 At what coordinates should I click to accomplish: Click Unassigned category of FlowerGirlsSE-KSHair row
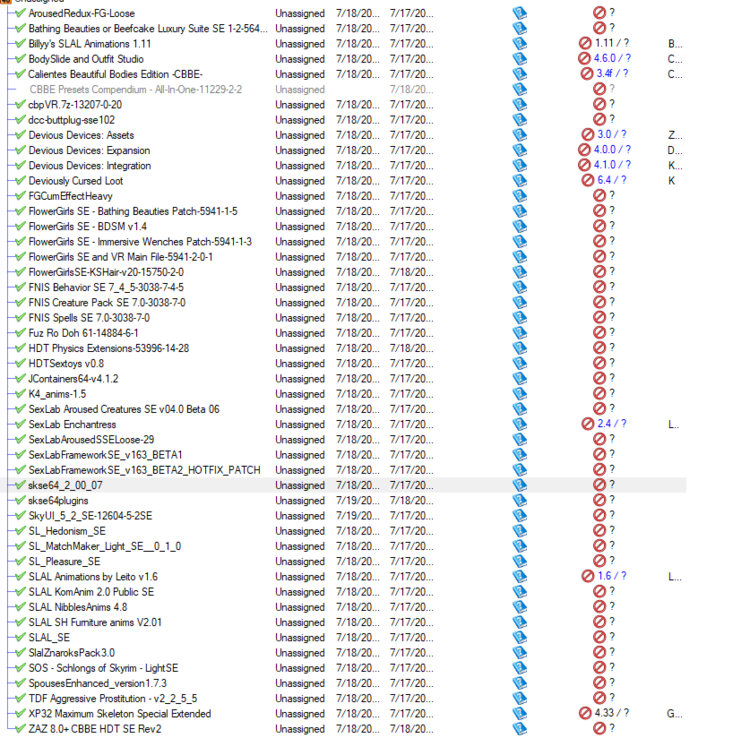[300, 272]
